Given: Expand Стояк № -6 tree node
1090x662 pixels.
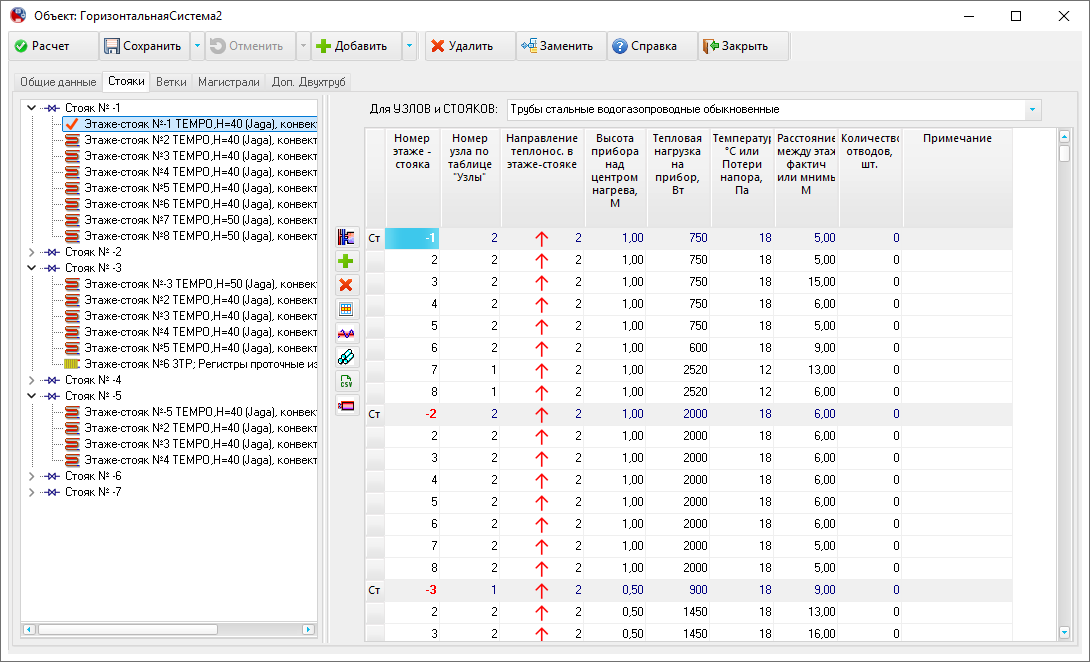Looking at the screenshot, I should [x=31, y=476].
